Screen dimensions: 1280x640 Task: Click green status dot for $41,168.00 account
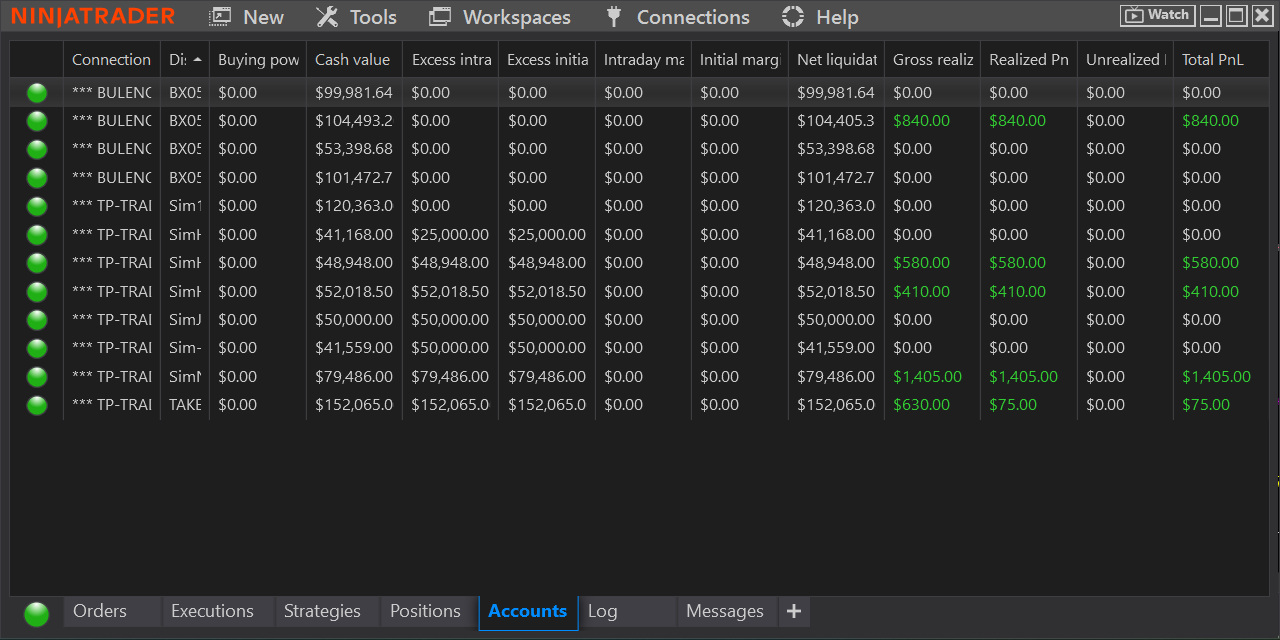tap(37, 235)
